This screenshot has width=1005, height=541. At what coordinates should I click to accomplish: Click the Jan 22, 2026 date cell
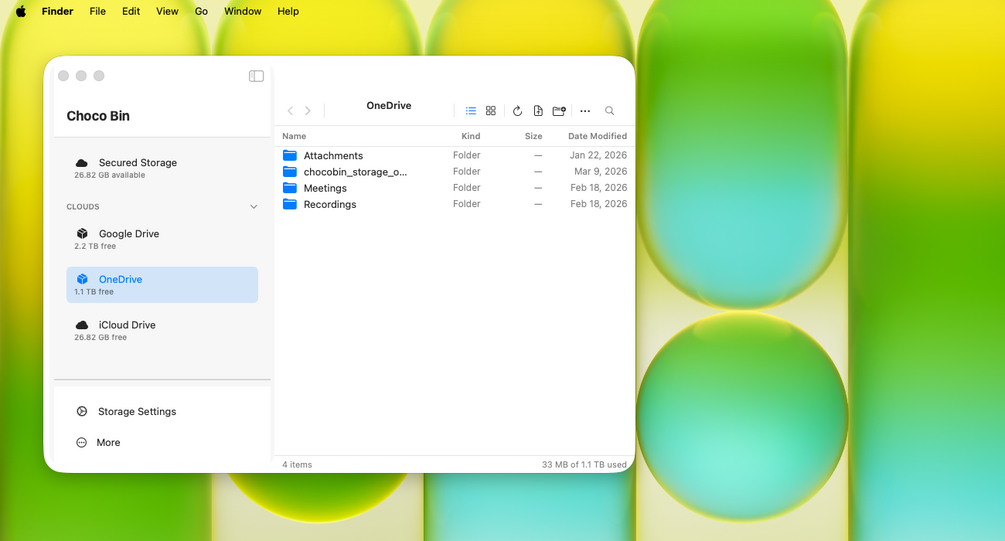click(598, 155)
